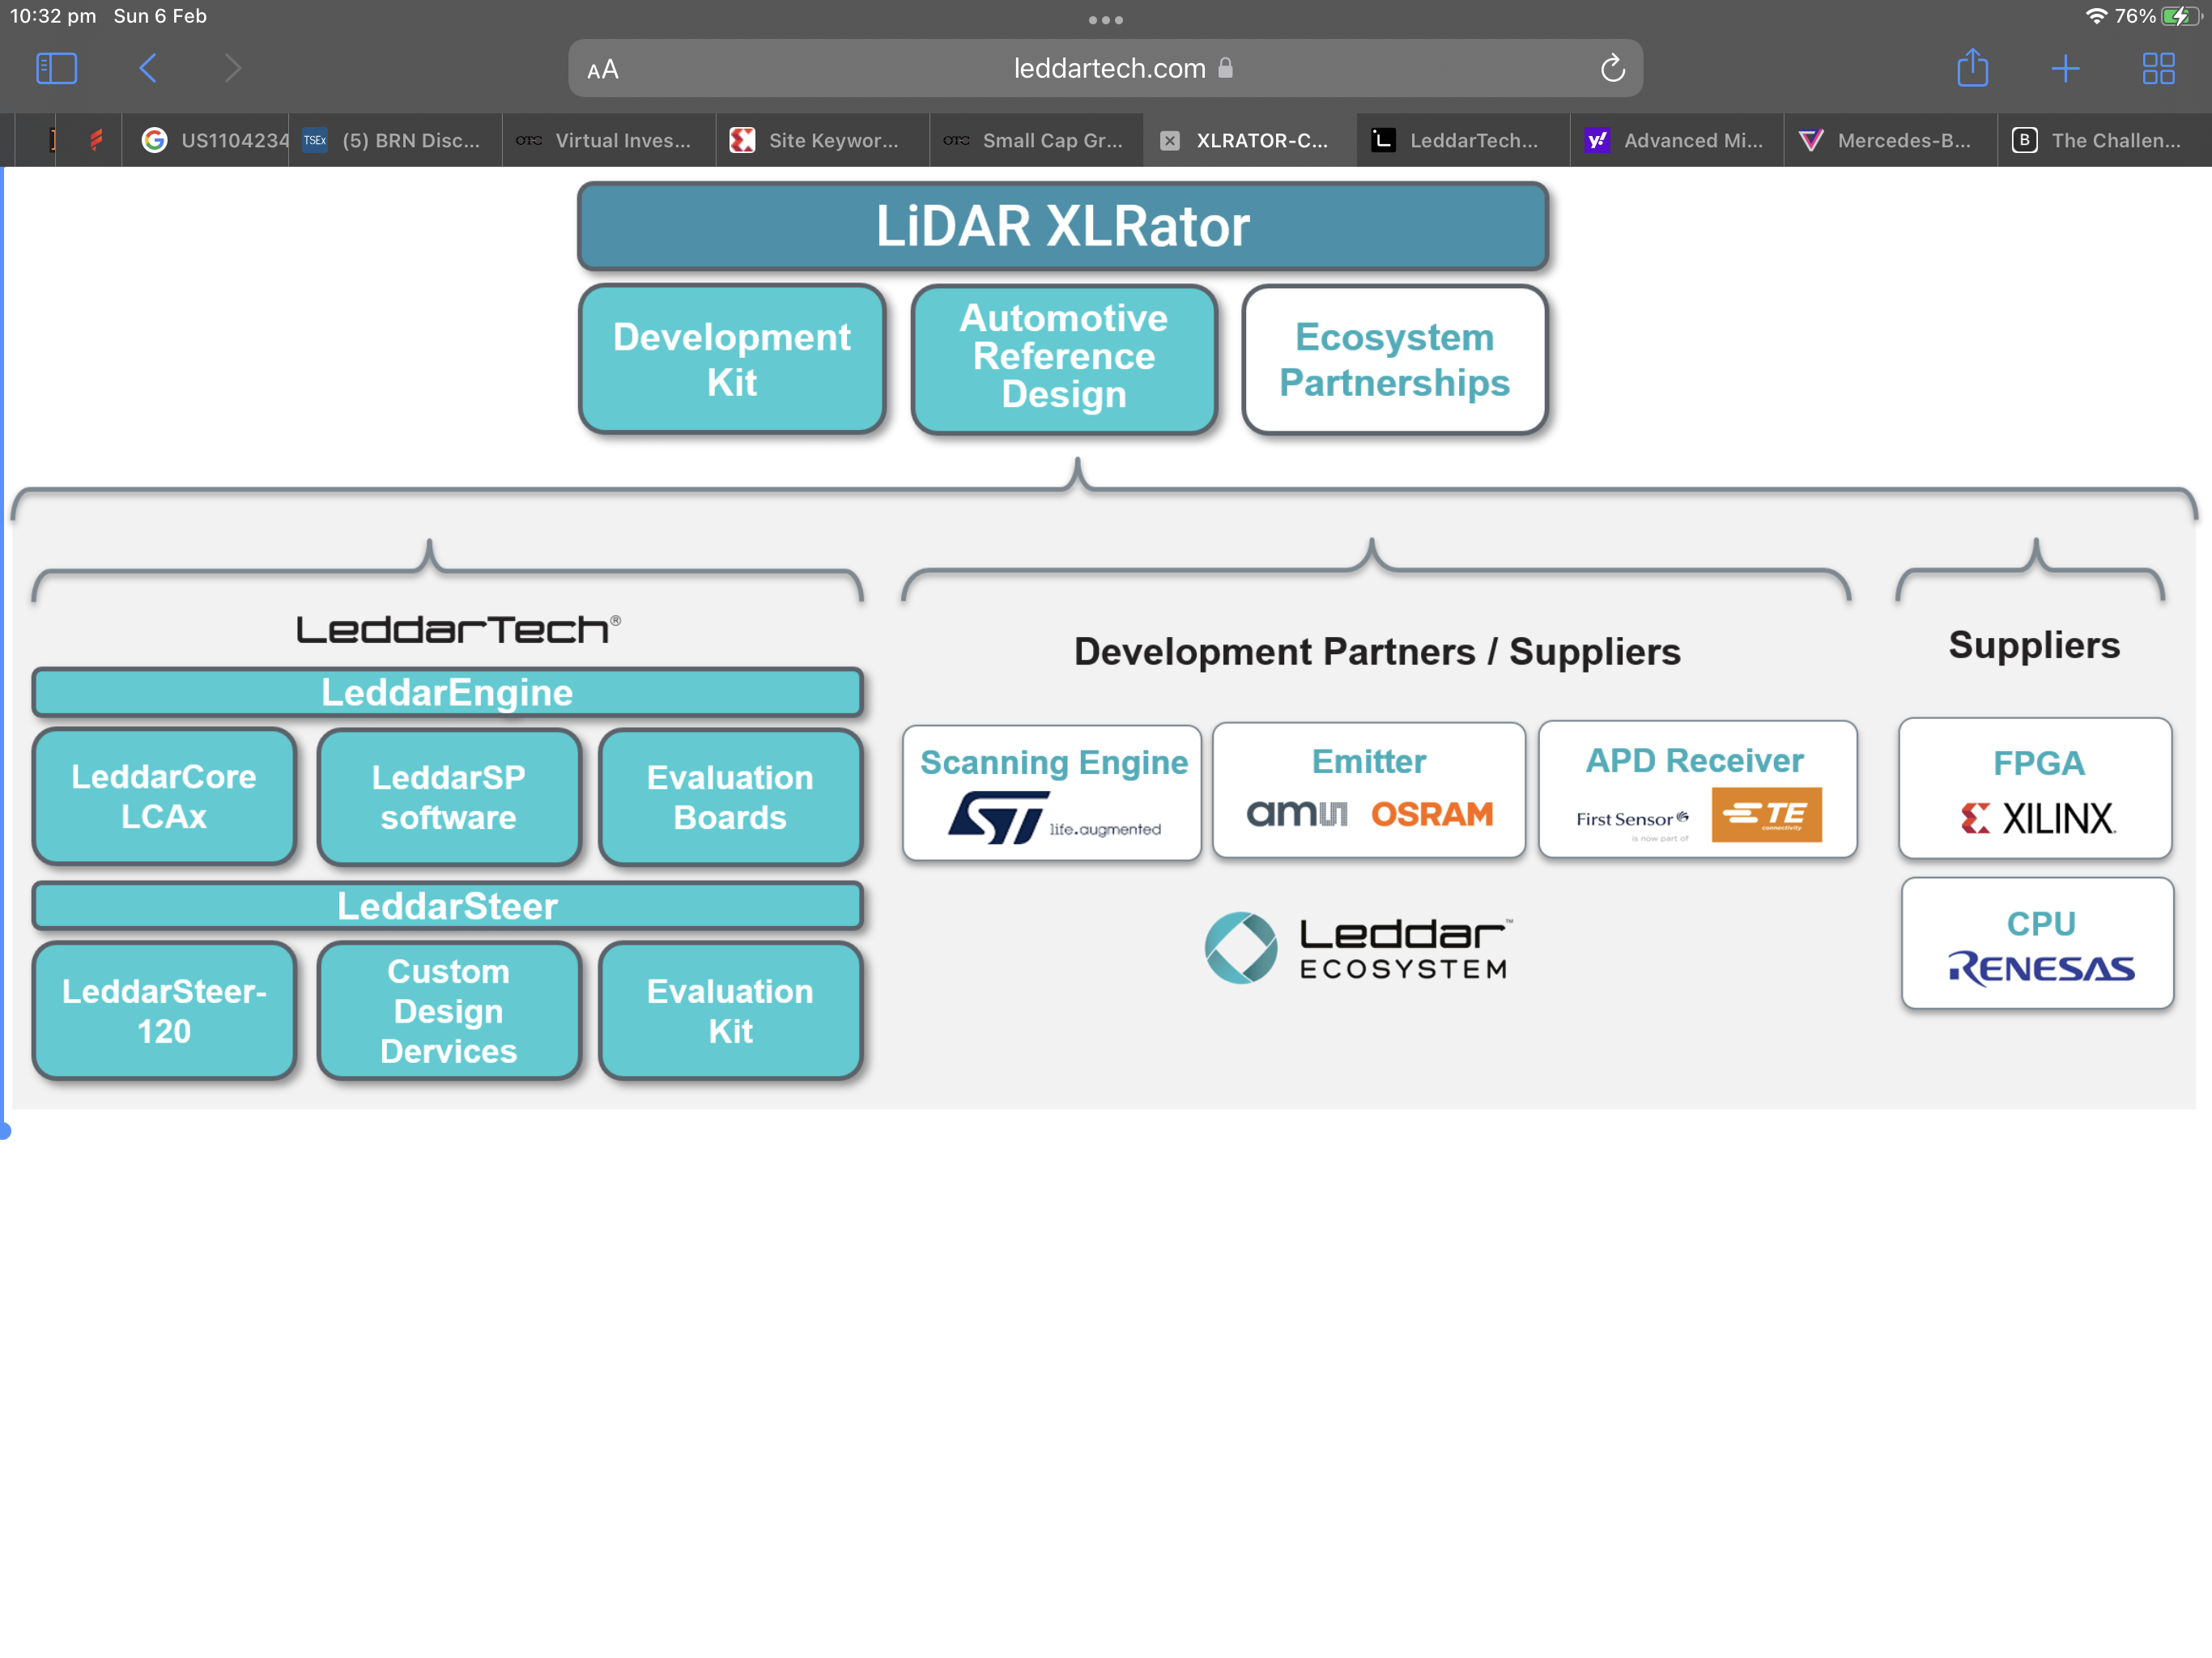Switch to the (5) BRN Disc... tab
This screenshot has width=2212, height=1658.
pyautogui.click(x=396, y=140)
